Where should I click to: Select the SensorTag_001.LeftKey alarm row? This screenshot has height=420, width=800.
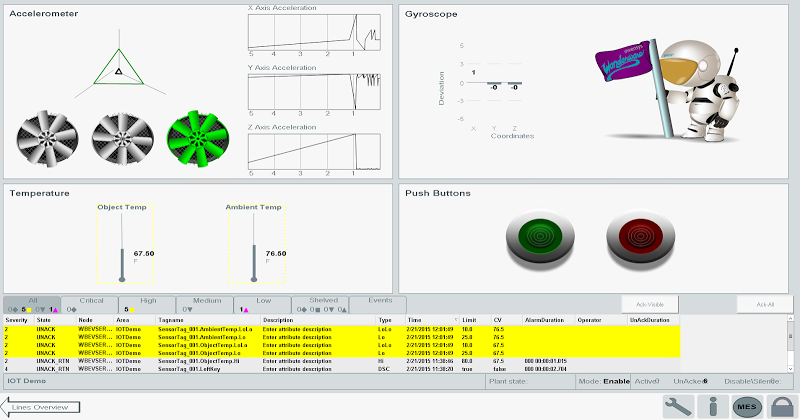tap(342, 369)
